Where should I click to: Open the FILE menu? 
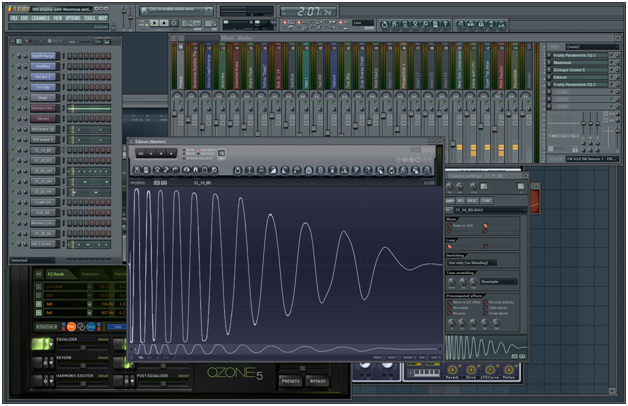click(x=14, y=18)
